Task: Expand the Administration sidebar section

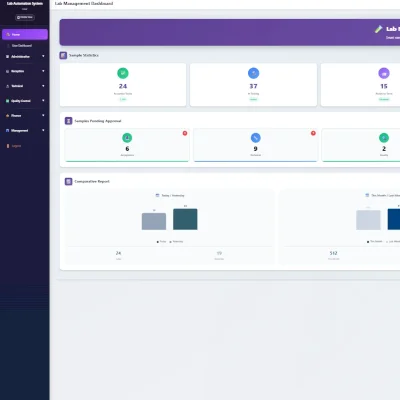Action: pyautogui.click(x=25, y=57)
